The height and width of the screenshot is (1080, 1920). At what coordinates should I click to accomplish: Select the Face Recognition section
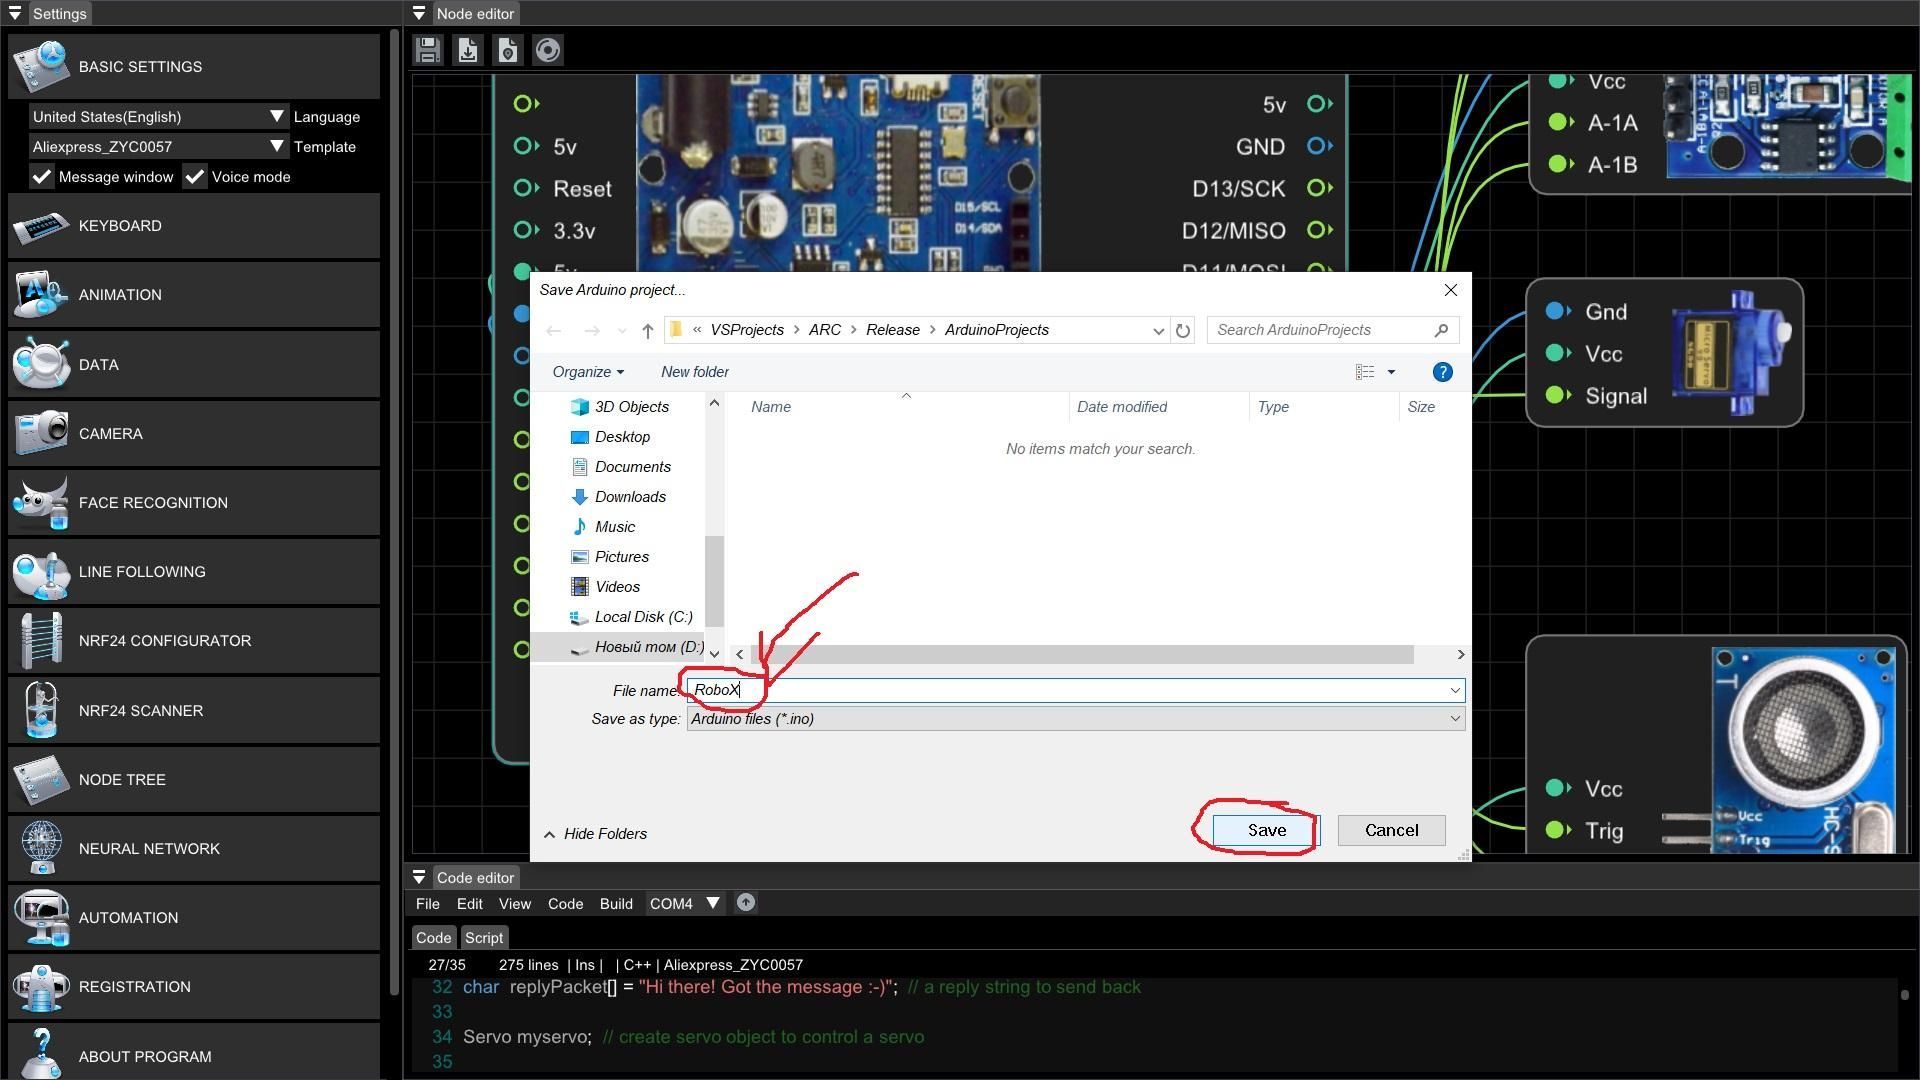pyautogui.click(x=153, y=503)
